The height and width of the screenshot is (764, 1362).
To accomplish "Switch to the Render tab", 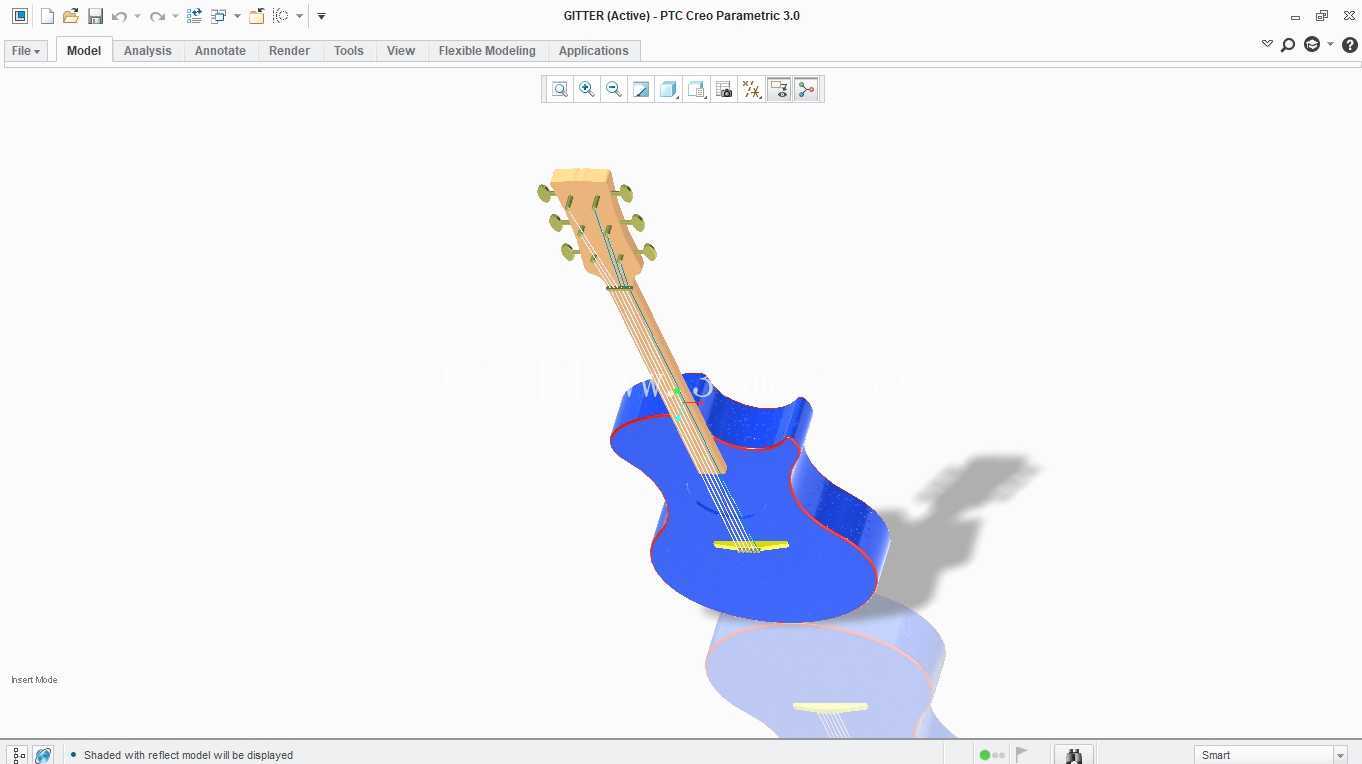I will (289, 51).
